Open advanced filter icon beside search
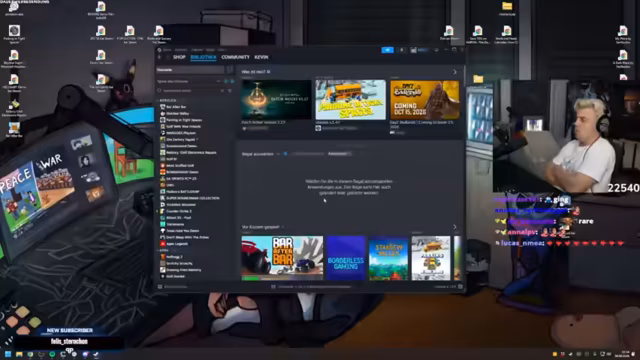The height and width of the screenshot is (360, 640). coord(230,91)
